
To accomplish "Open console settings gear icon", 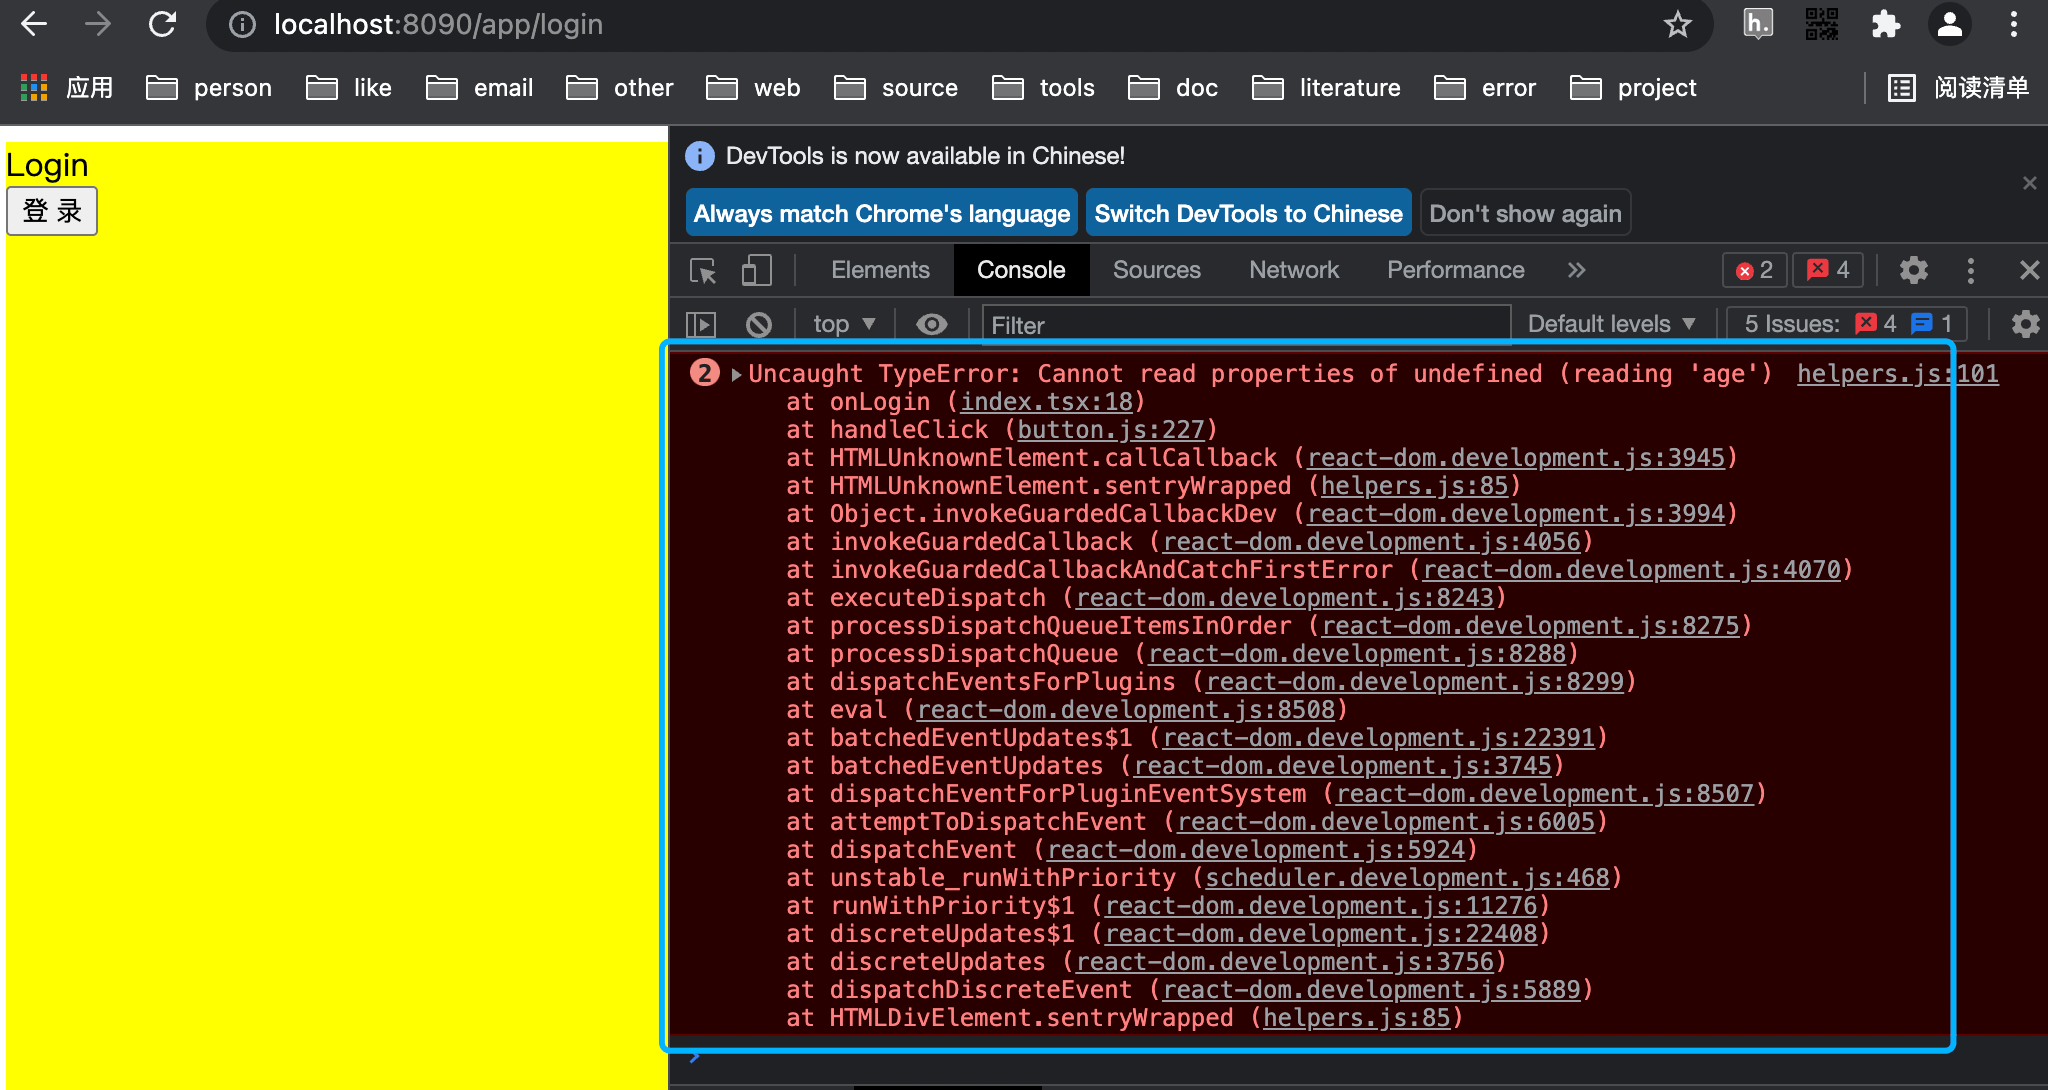I will 2025,324.
